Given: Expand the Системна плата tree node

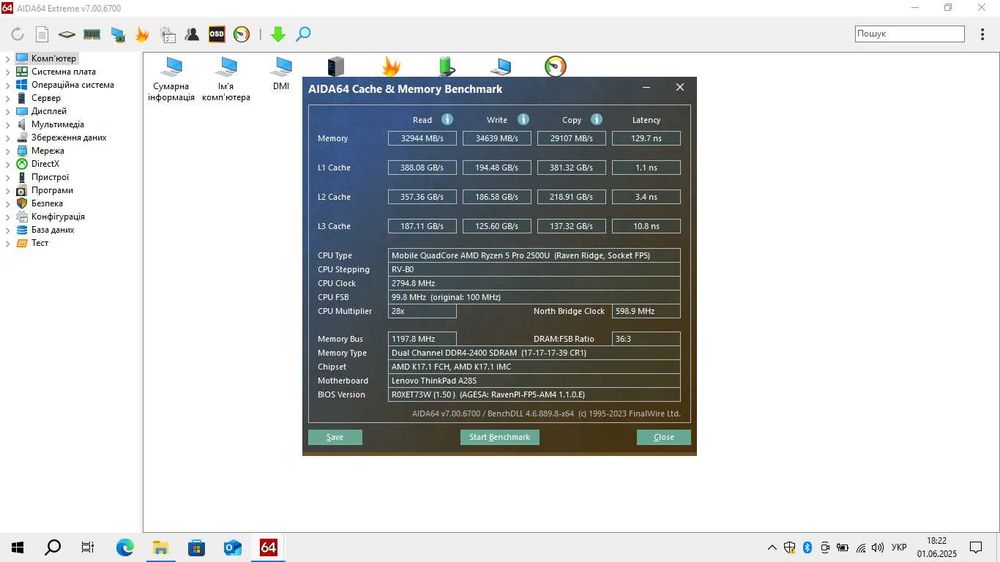Looking at the screenshot, I should 8,72.
